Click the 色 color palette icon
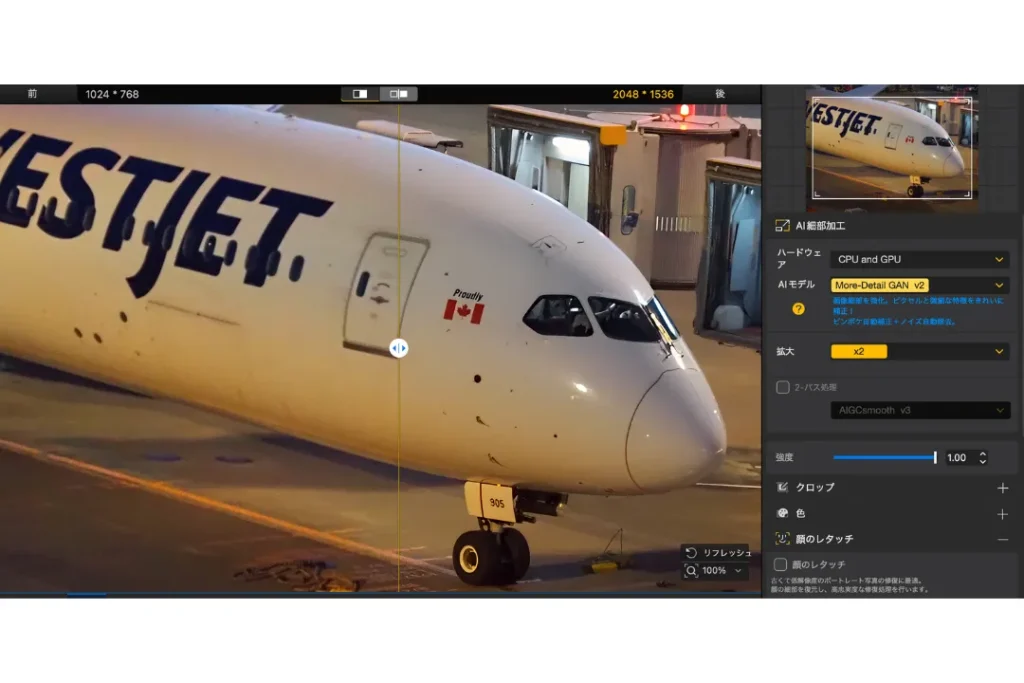Screen dimensions: 1024x683 (x=782, y=513)
